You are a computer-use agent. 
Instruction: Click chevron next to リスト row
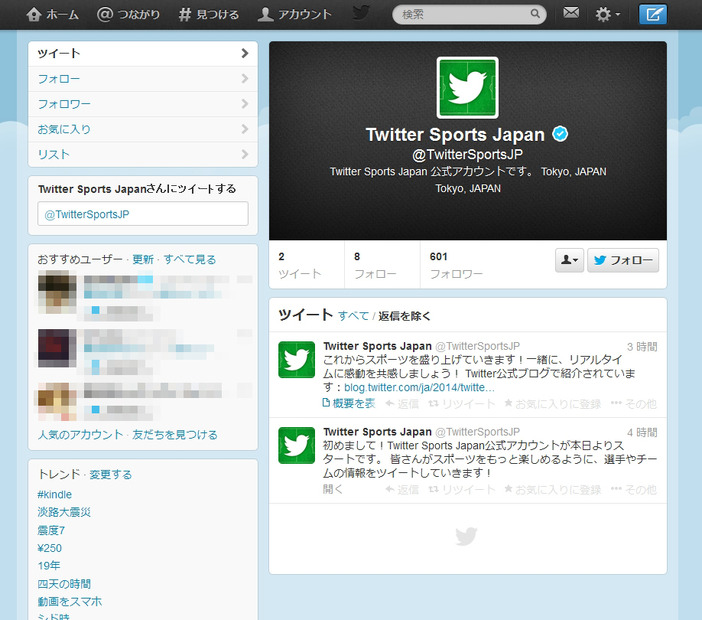pos(244,154)
